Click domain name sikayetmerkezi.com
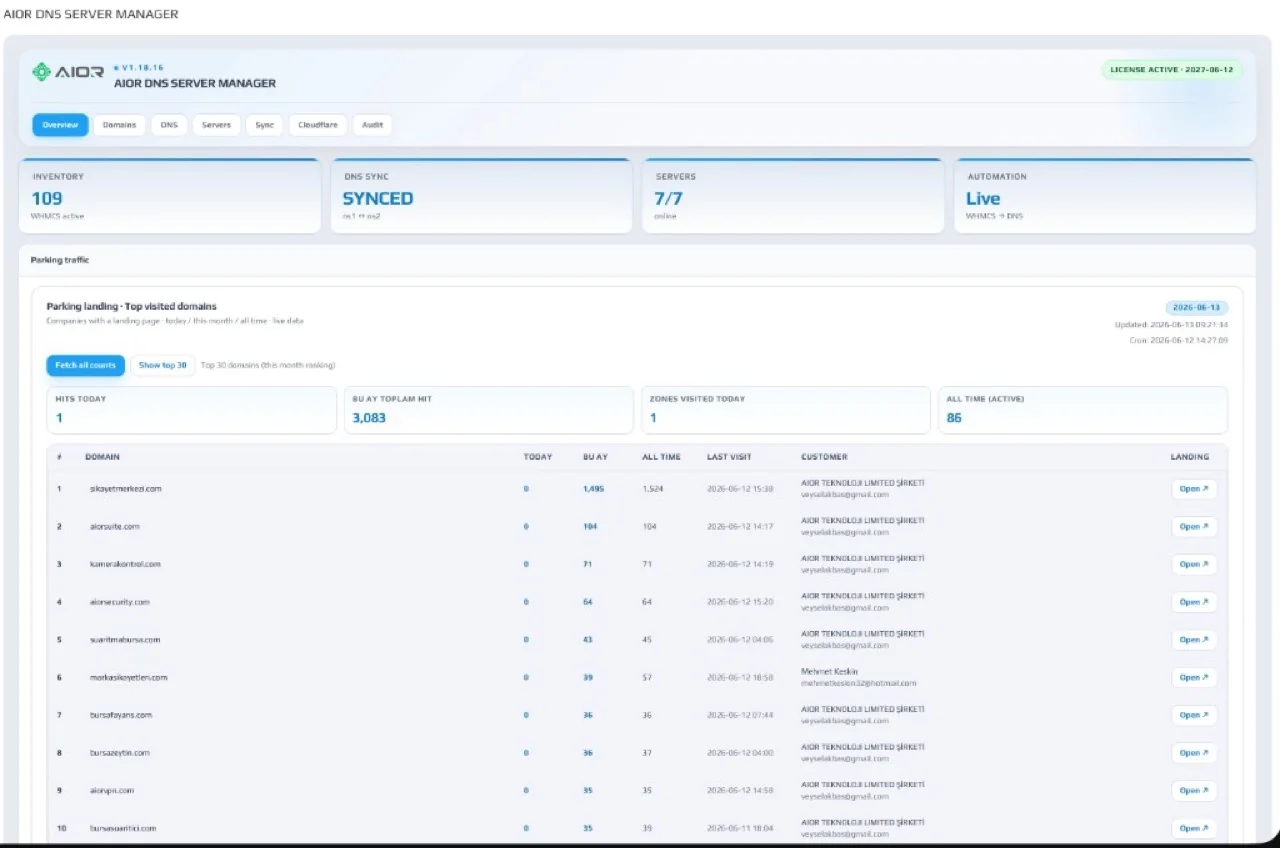 point(126,489)
